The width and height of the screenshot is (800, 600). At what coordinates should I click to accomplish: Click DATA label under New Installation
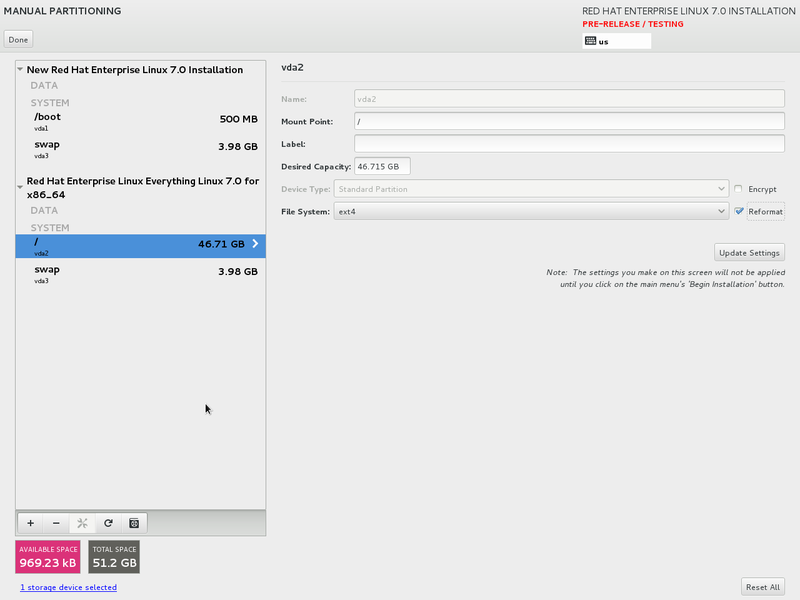tap(44, 85)
